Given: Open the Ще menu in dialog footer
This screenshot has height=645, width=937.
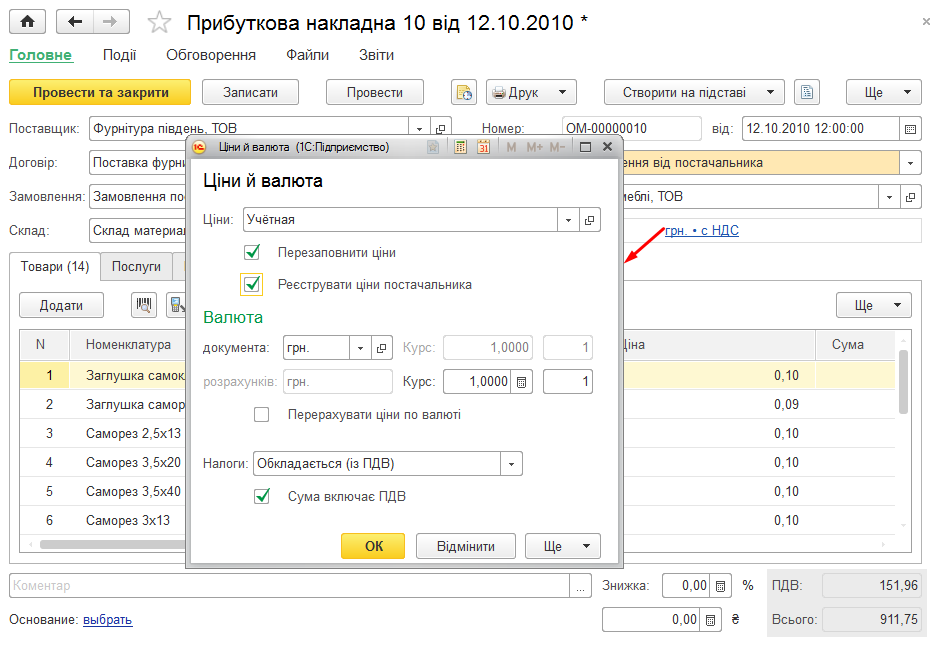Looking at the screenshot, I should [x=562, y=546].
